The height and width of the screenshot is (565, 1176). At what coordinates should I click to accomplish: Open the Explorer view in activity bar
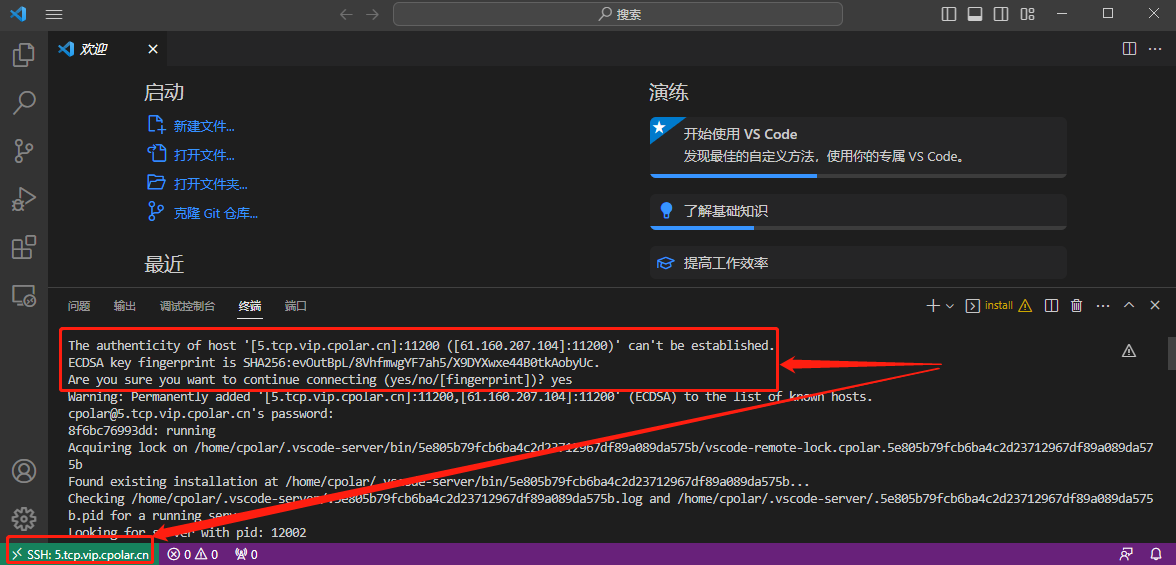click(24, 55)
